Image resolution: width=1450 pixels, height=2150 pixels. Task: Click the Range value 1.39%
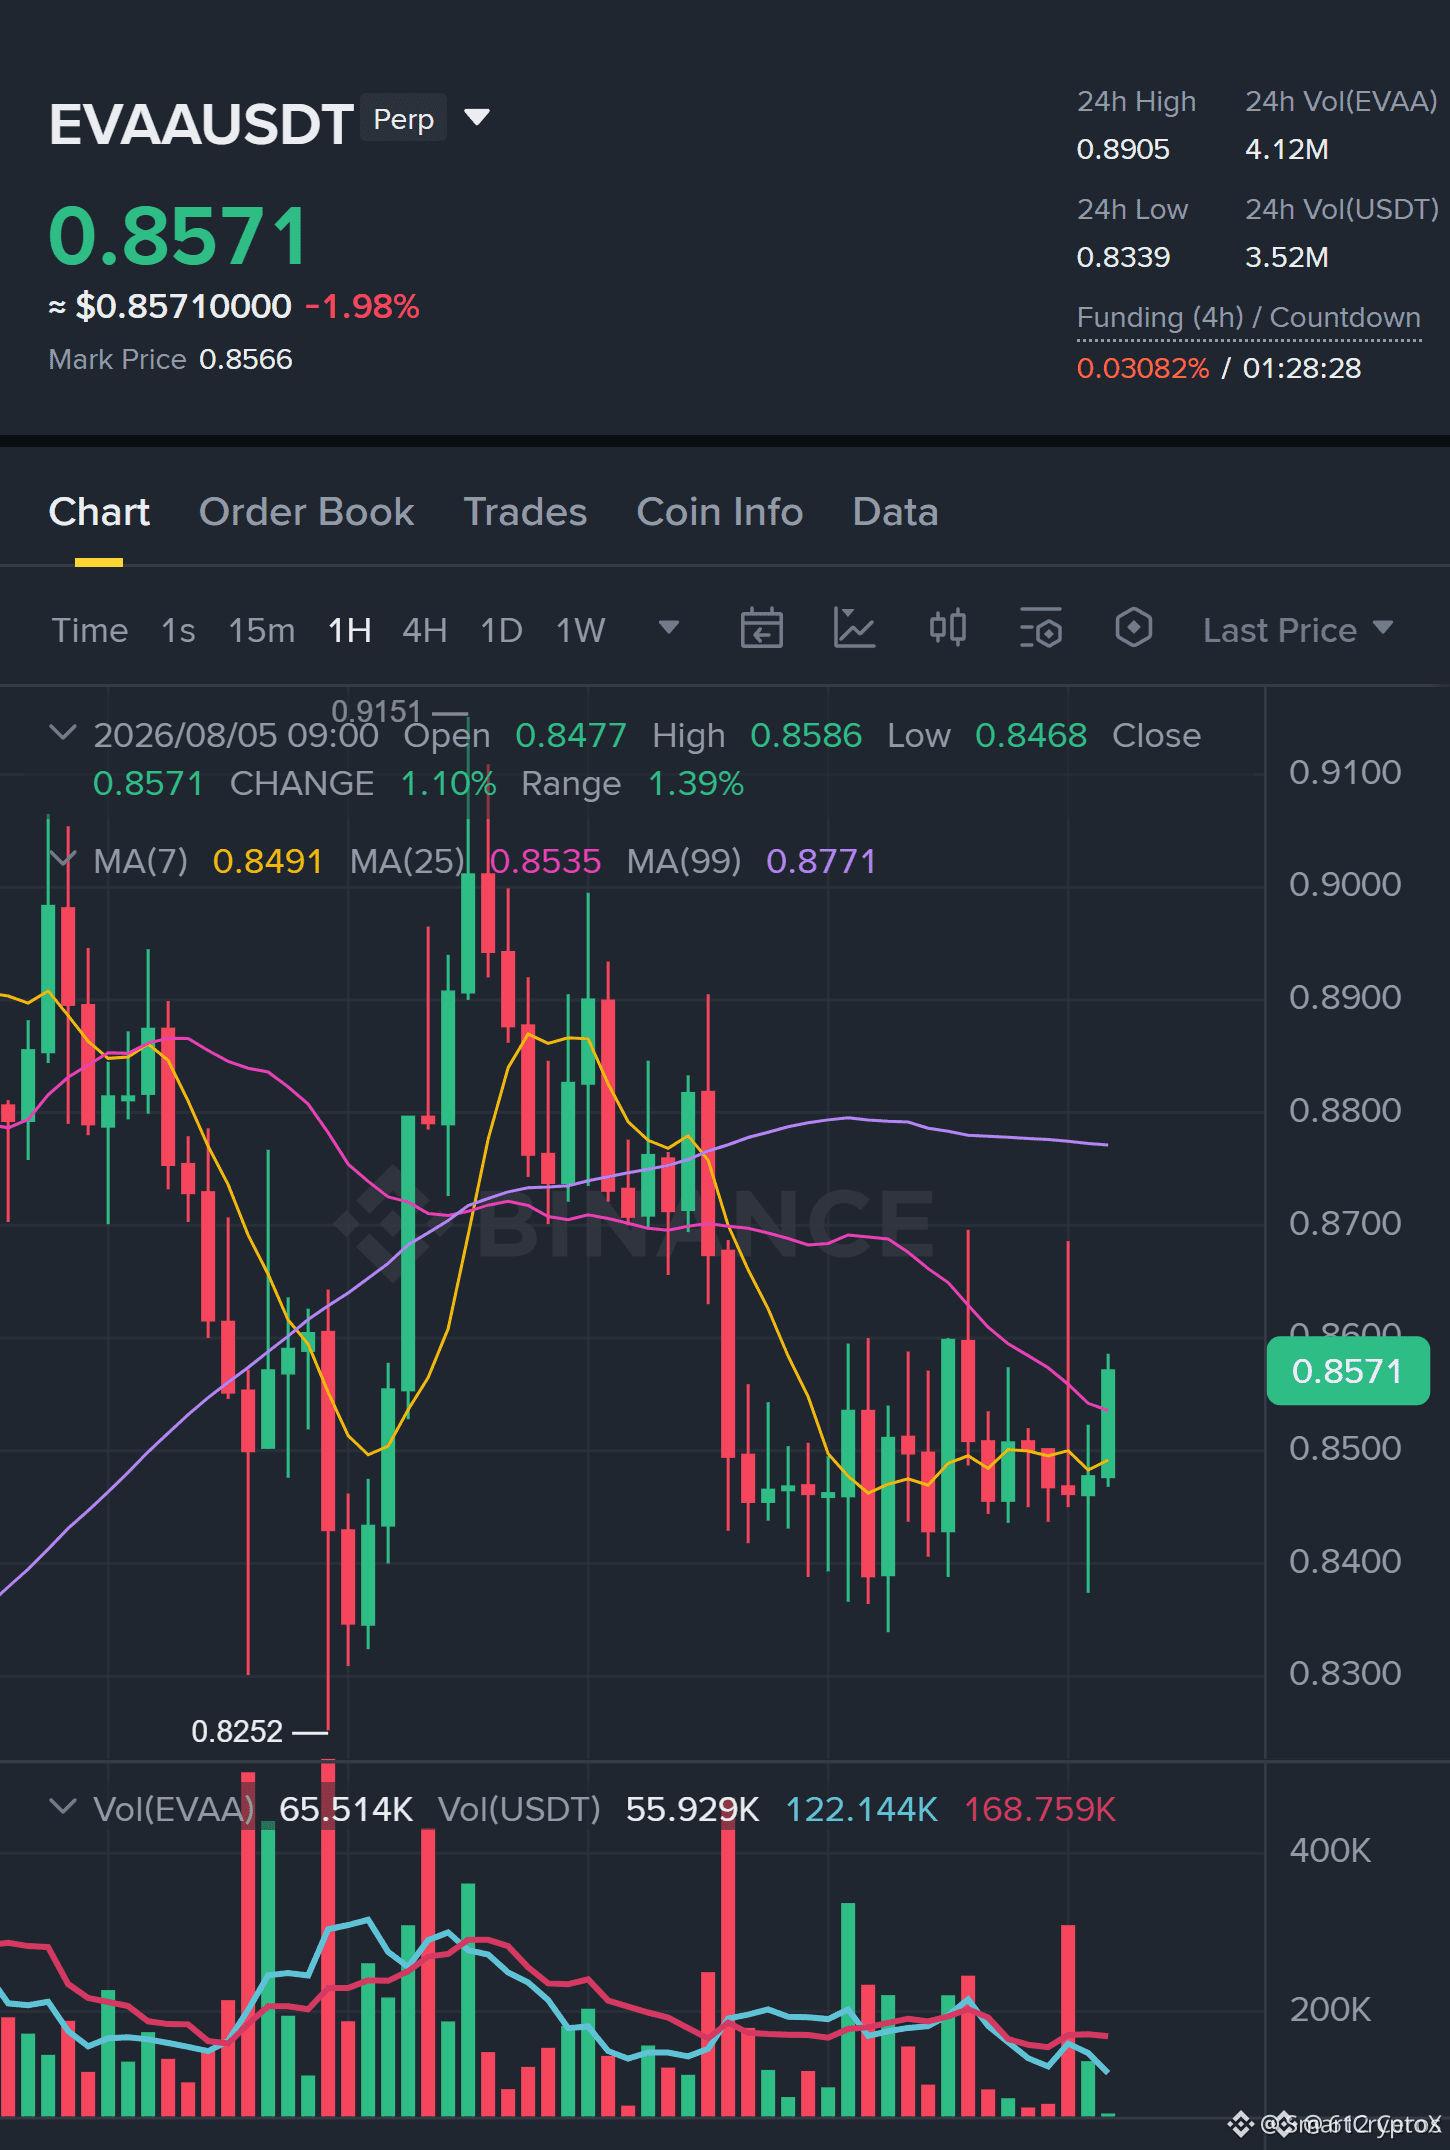pos(696,783)
